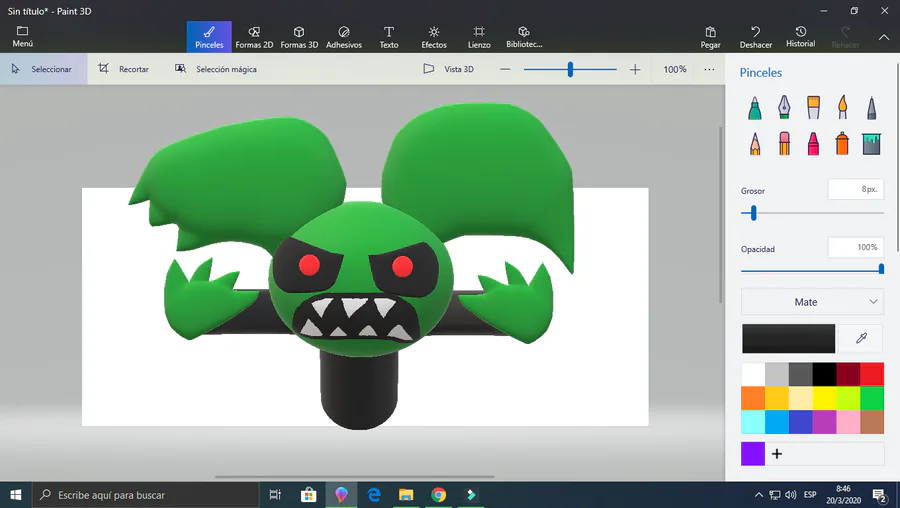Open the Efectos tab

(x=434, y=37)
